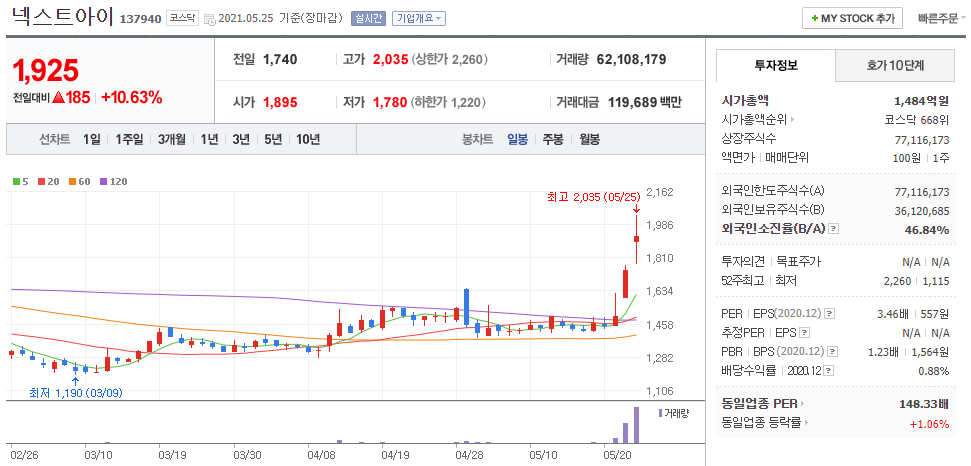Click the +10.63% change rate
971x466 pixels.
pos(131,97)
